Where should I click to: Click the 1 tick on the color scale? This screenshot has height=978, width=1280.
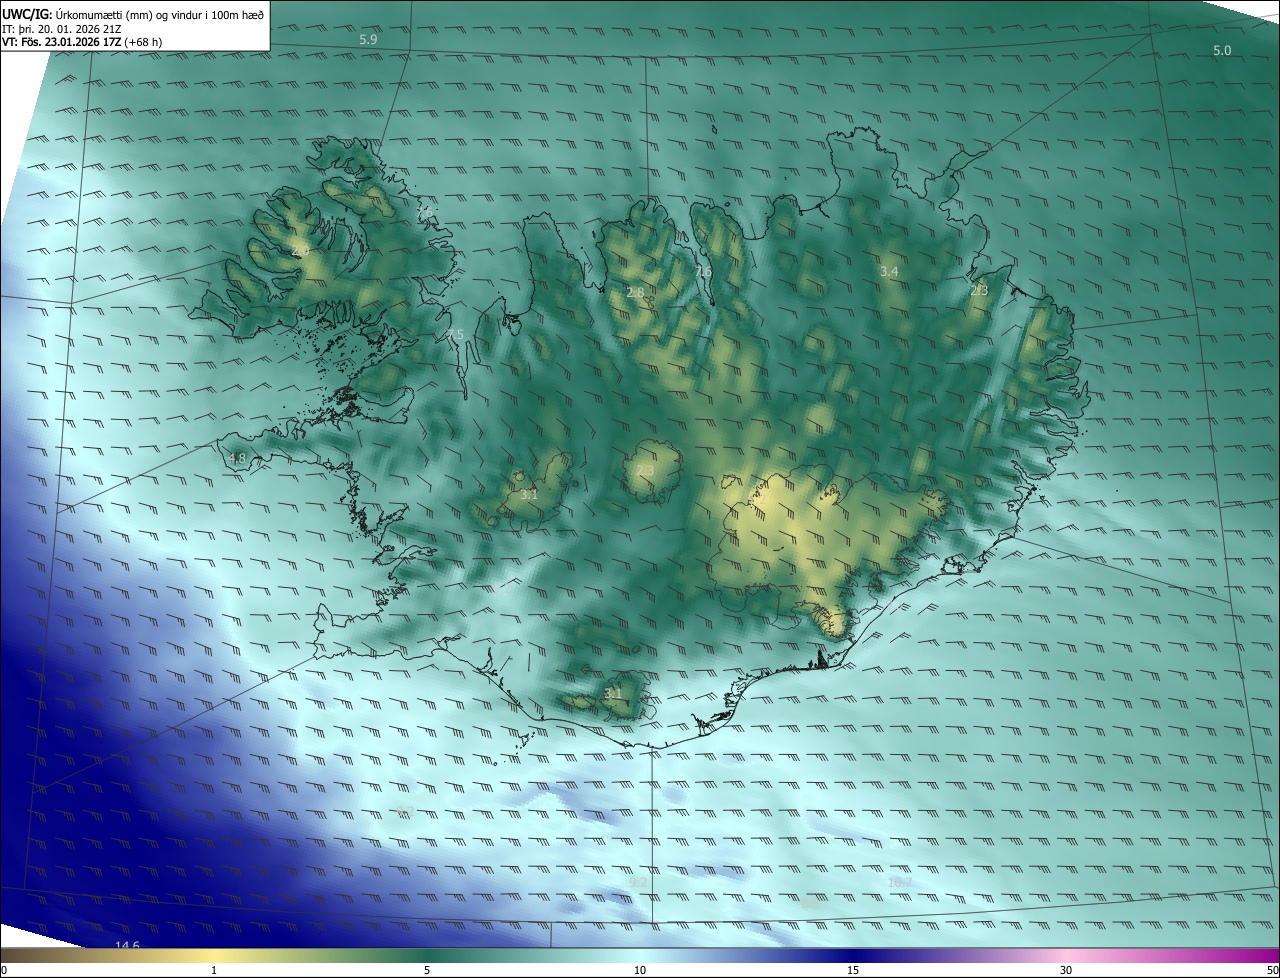point(214,971)
